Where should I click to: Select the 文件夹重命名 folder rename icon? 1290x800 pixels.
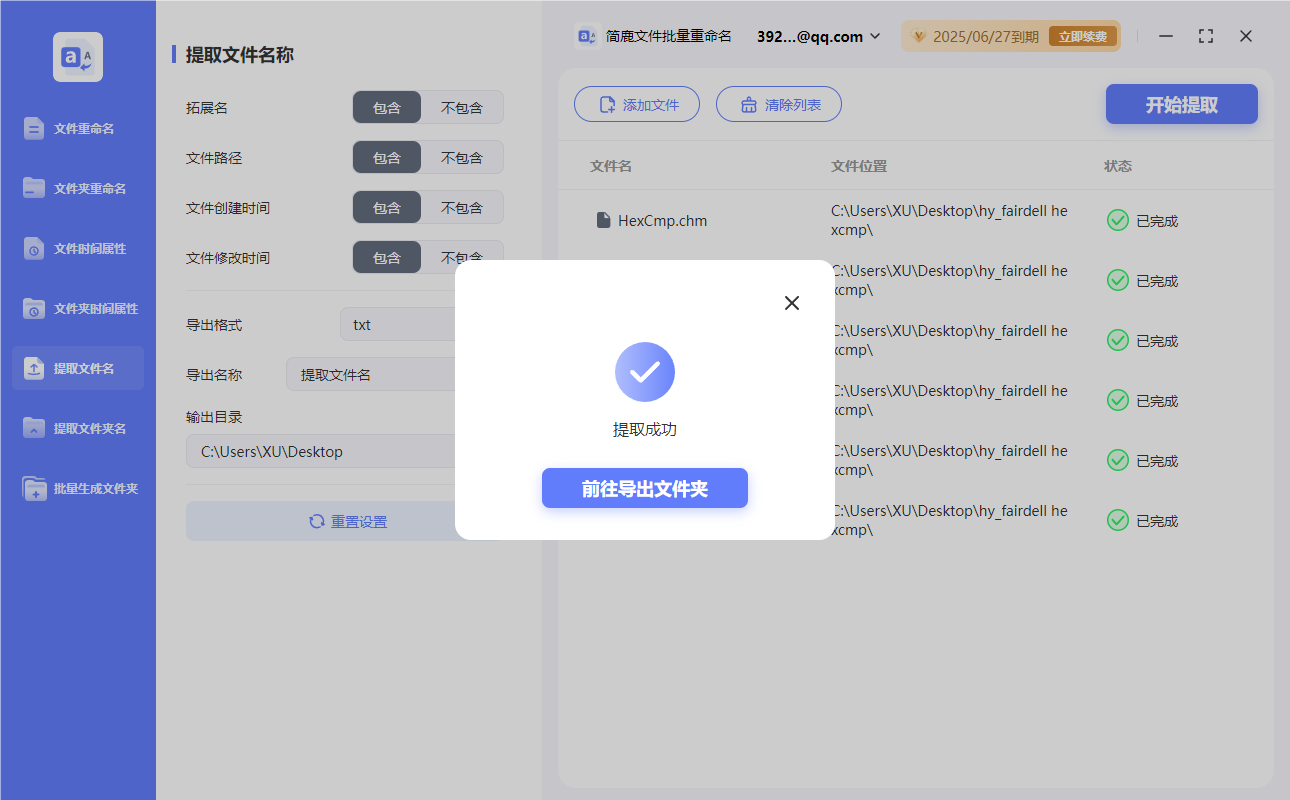pyautogui.click(x=35, y=188)
